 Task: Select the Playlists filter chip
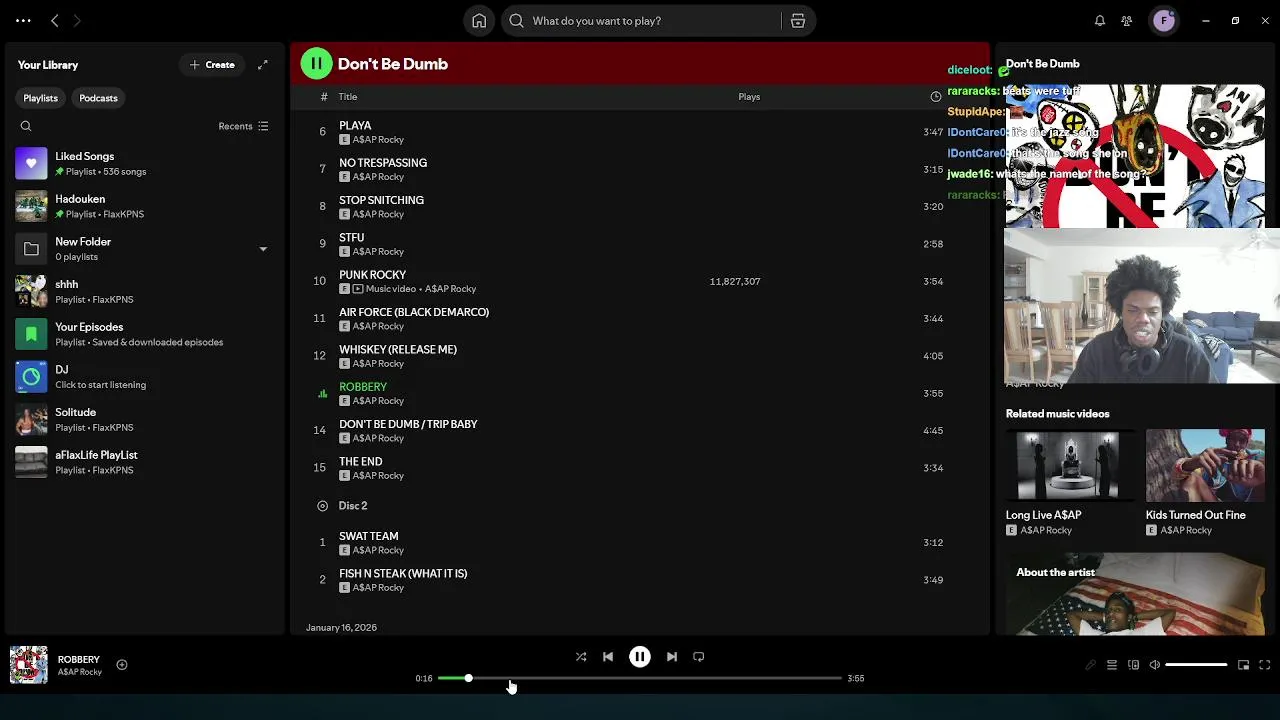pos(41,98)
